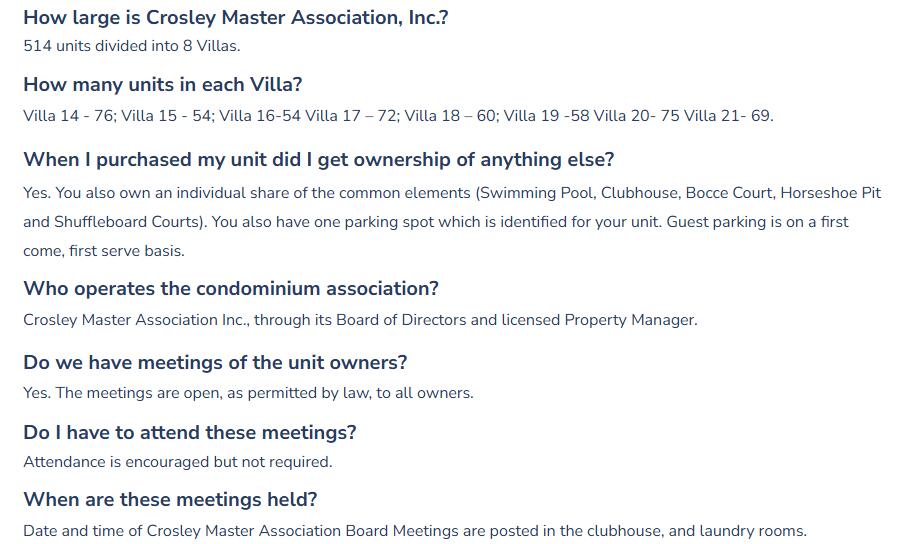
Task: Open the unit ownership question heading
Action: pyautogui.click(x=318, y=159)
